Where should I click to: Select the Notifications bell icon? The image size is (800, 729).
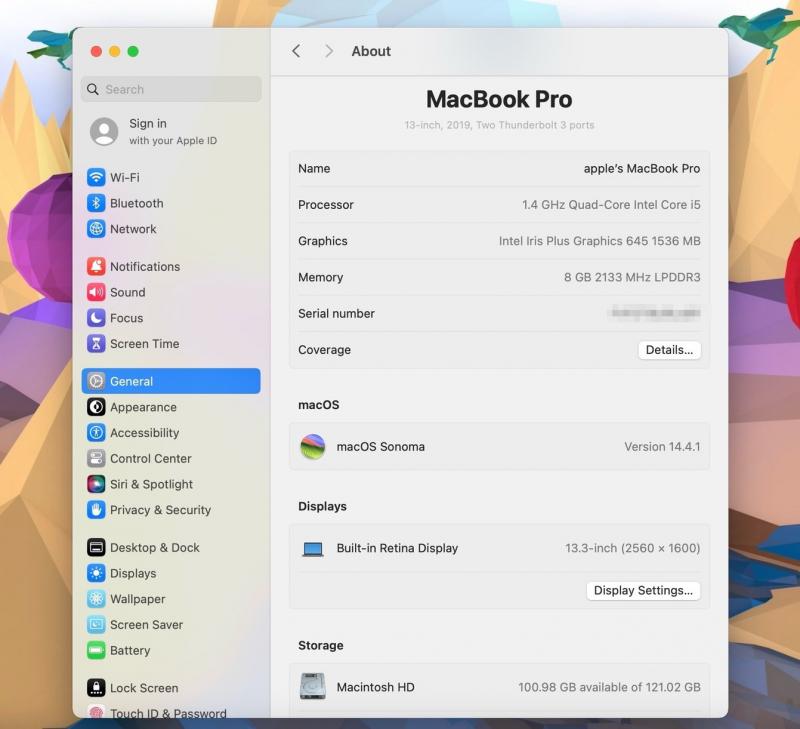point(96,266)
